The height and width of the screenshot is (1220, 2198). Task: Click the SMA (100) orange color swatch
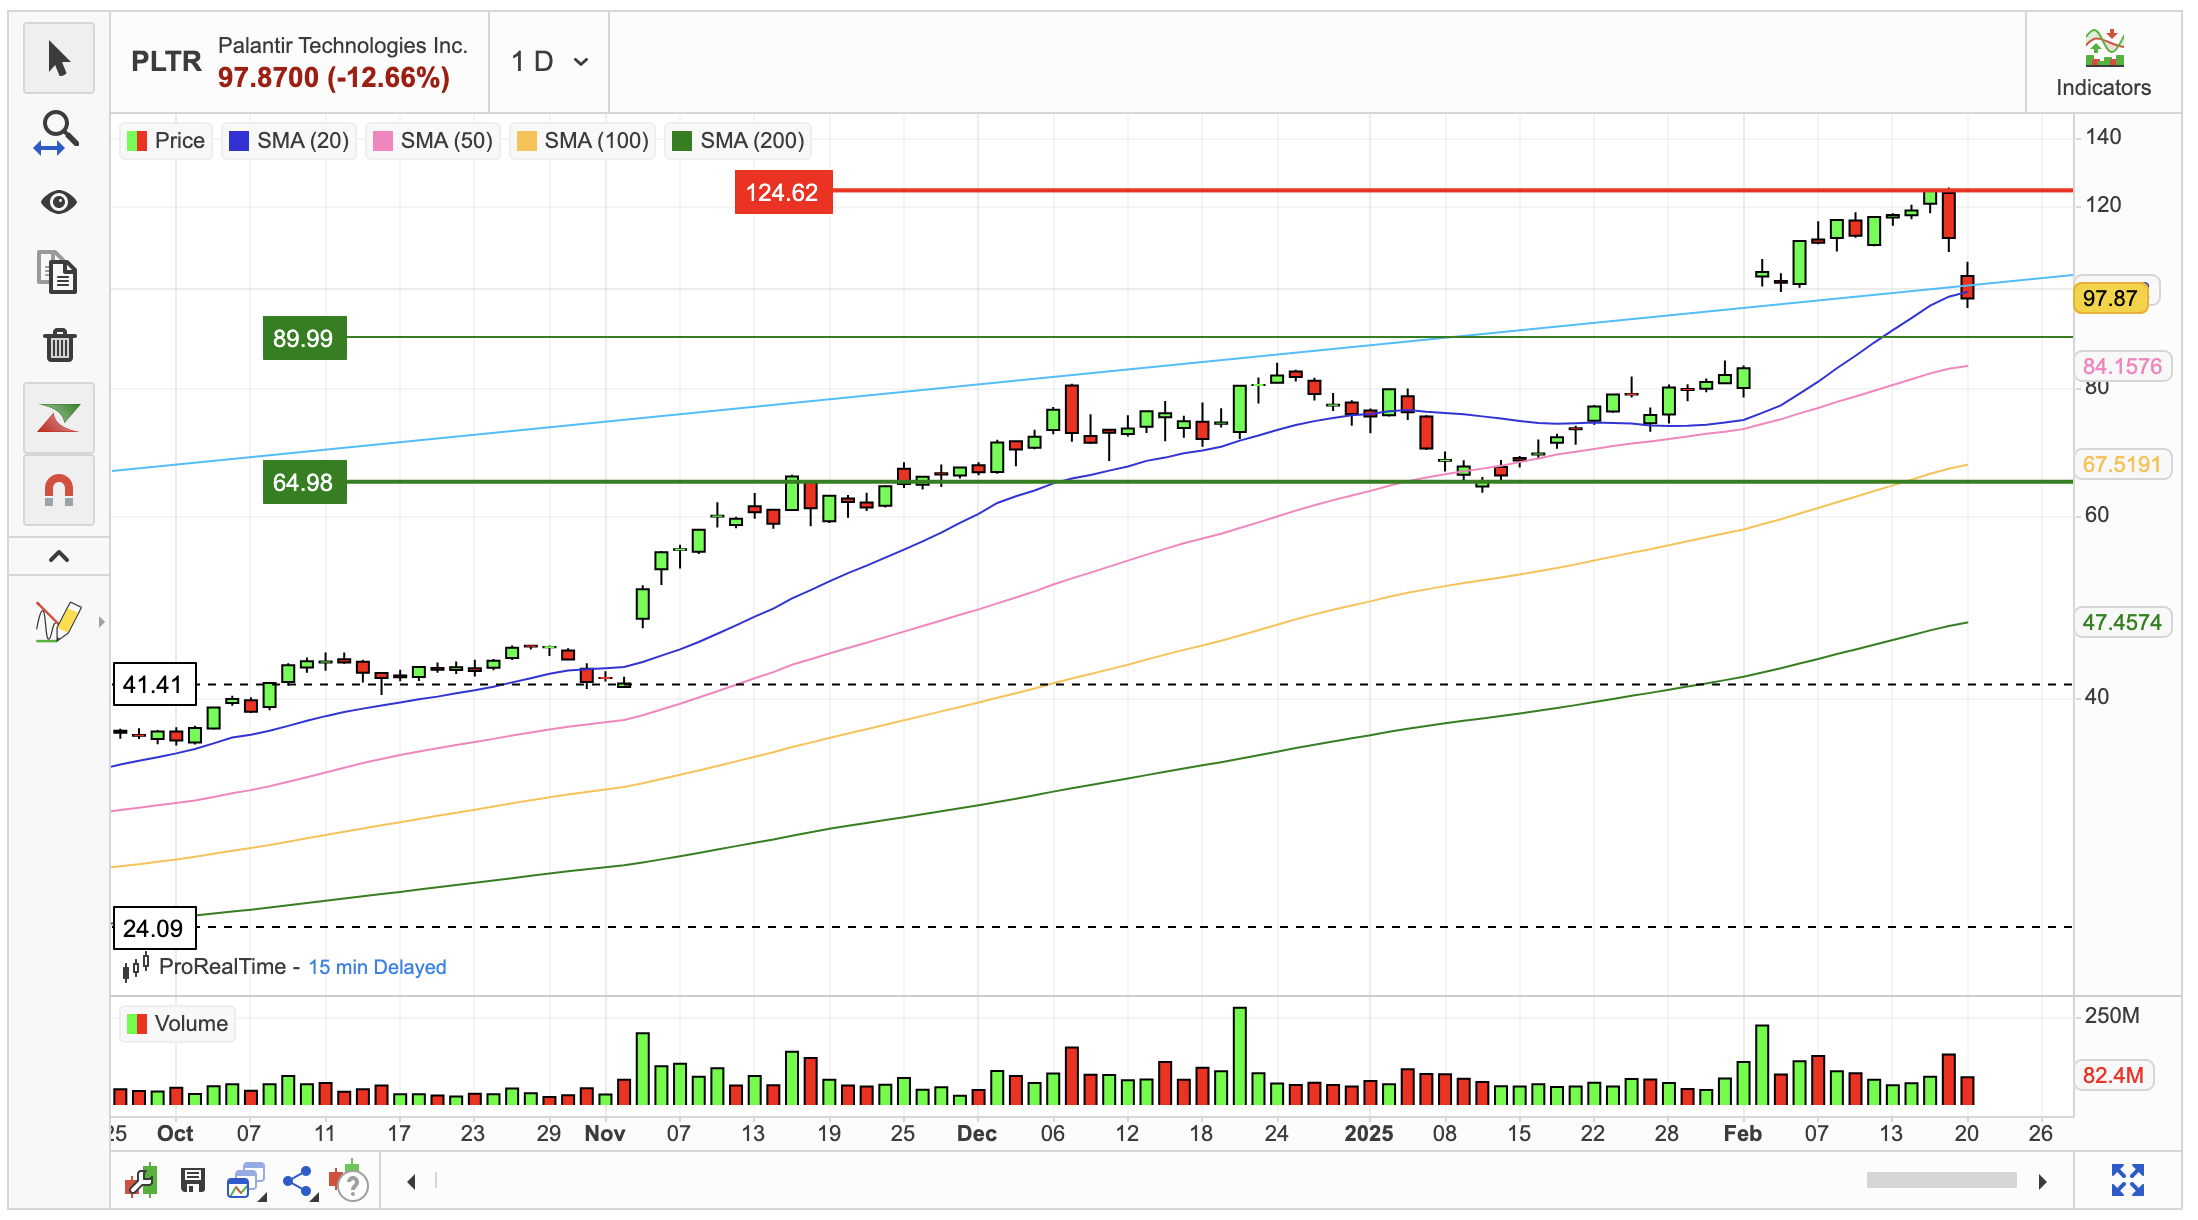(x=527, y=141)
